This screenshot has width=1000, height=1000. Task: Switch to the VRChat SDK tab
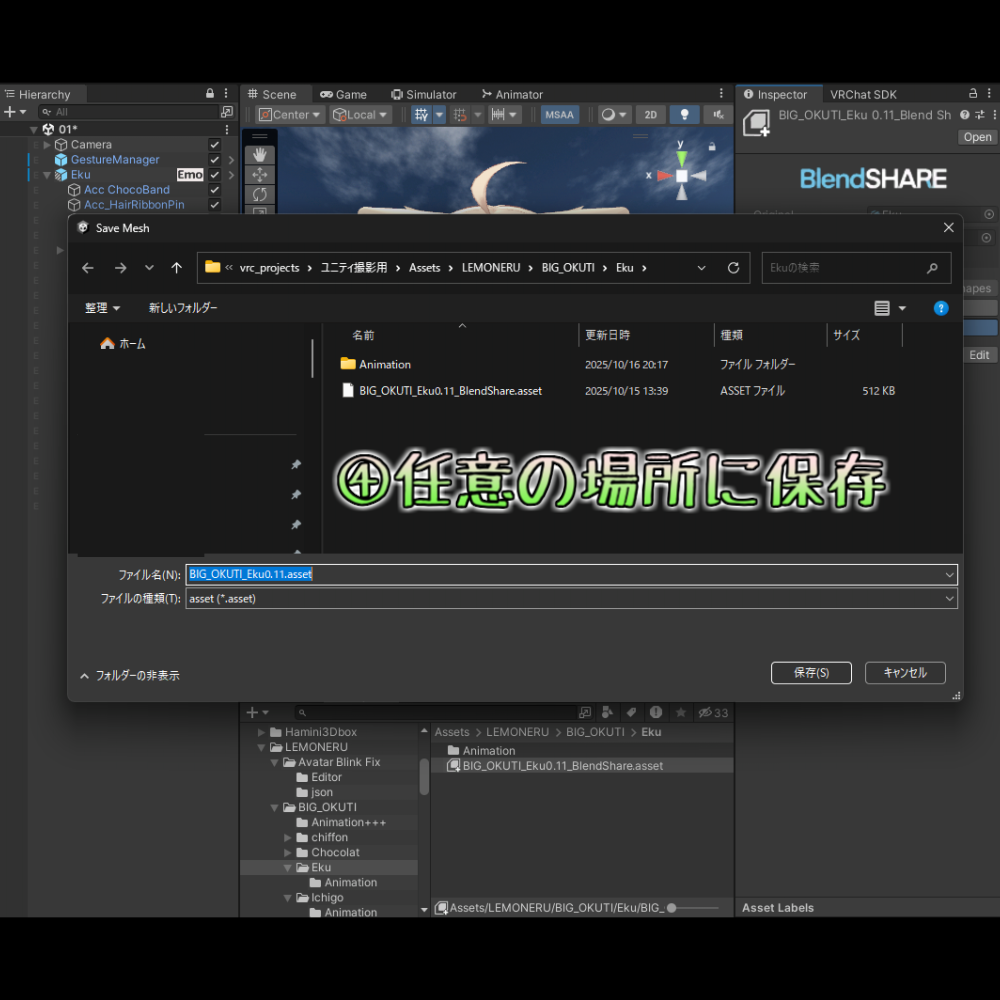[863, 94]
